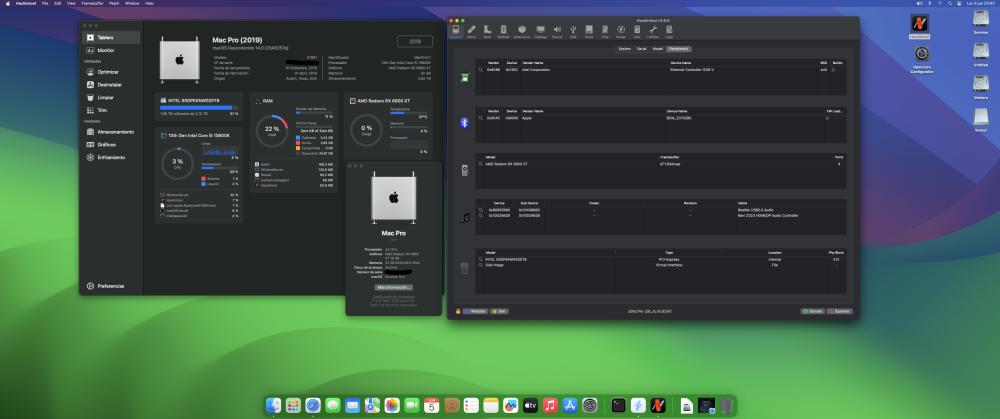Open the Framebuffer menu in menu bar
Screen dimensions: 1000x419
[x=93, y=3]
